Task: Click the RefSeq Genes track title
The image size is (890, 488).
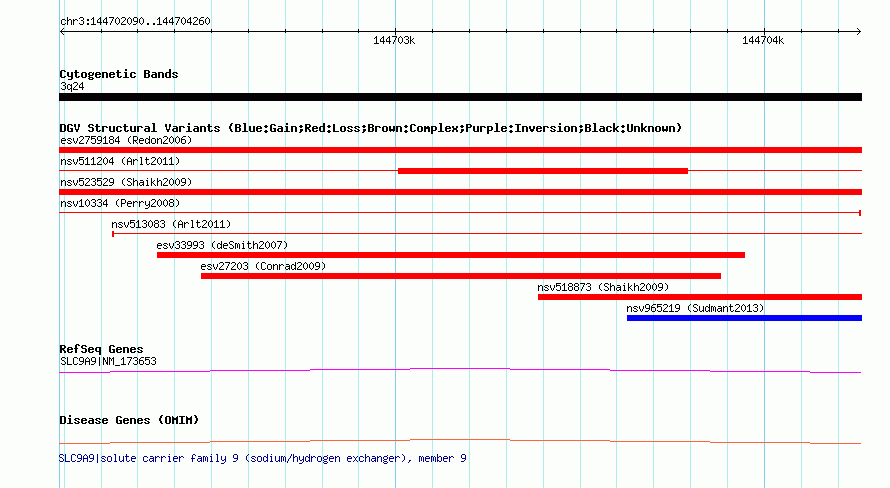Action: click(101, 350)
